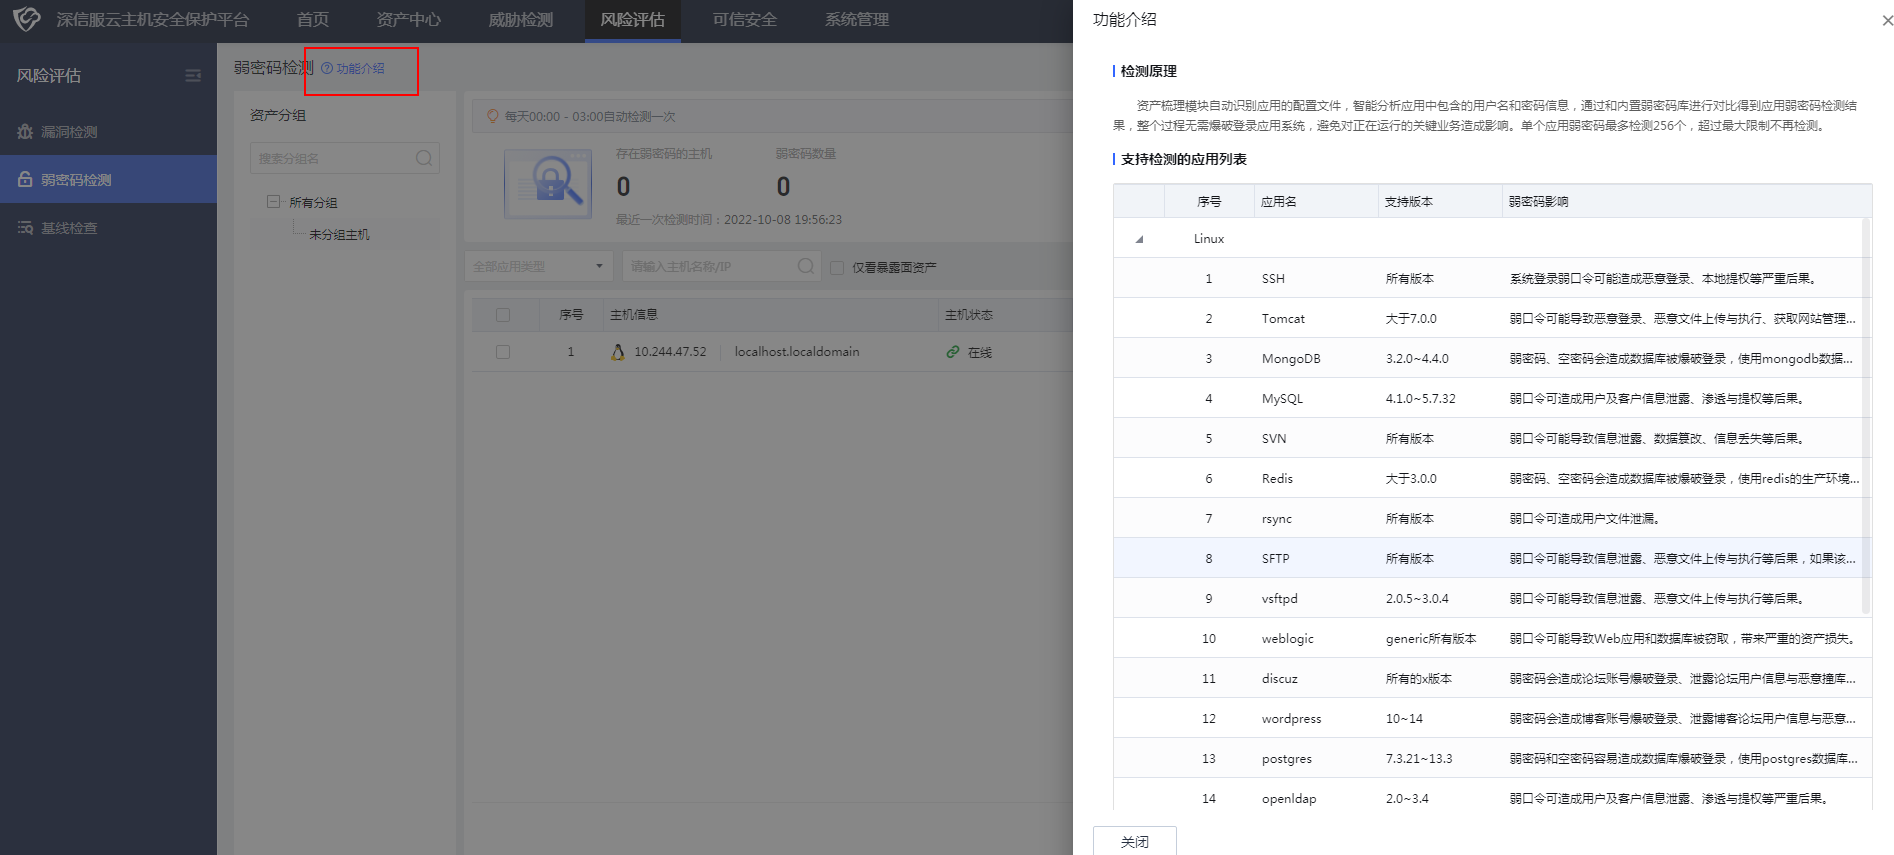This screenshot has height=855, width=1894.
Task: Enable the 仅看暴露面资产 checkbox
Action: click(x=837, y=267)
